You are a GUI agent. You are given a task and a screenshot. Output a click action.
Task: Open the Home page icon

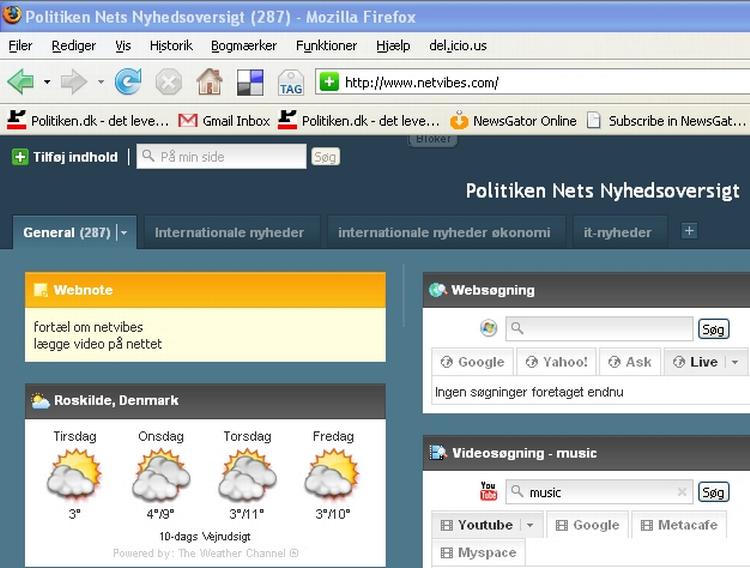coord(210,82)
